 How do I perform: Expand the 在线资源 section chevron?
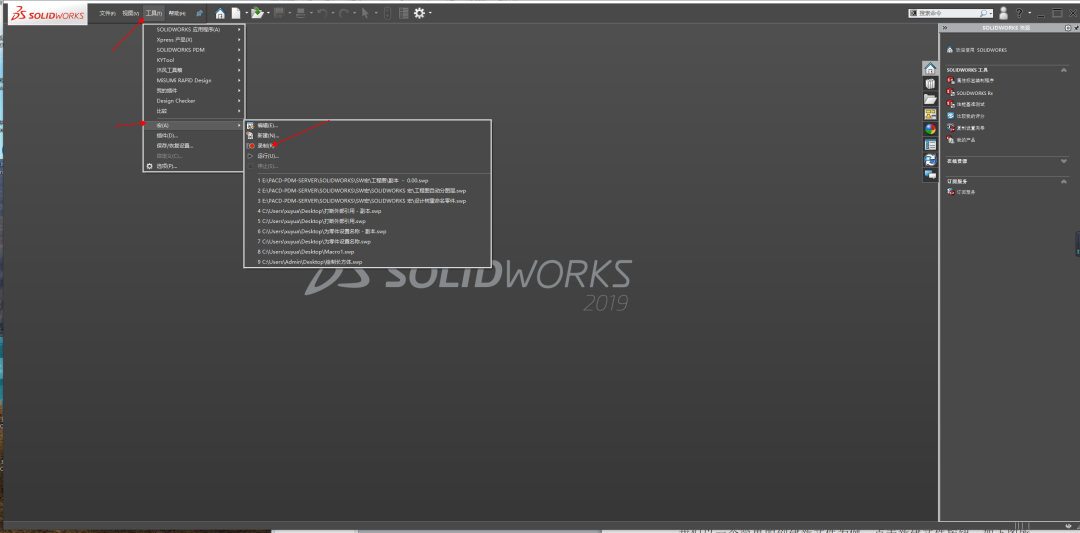(1064, 161)
